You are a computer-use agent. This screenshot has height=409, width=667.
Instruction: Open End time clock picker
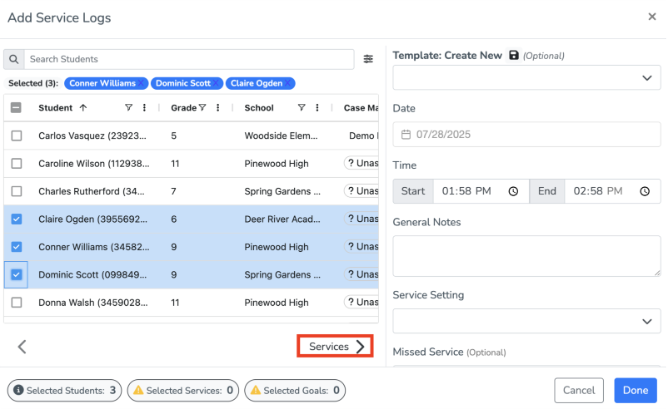coord(645,192)
